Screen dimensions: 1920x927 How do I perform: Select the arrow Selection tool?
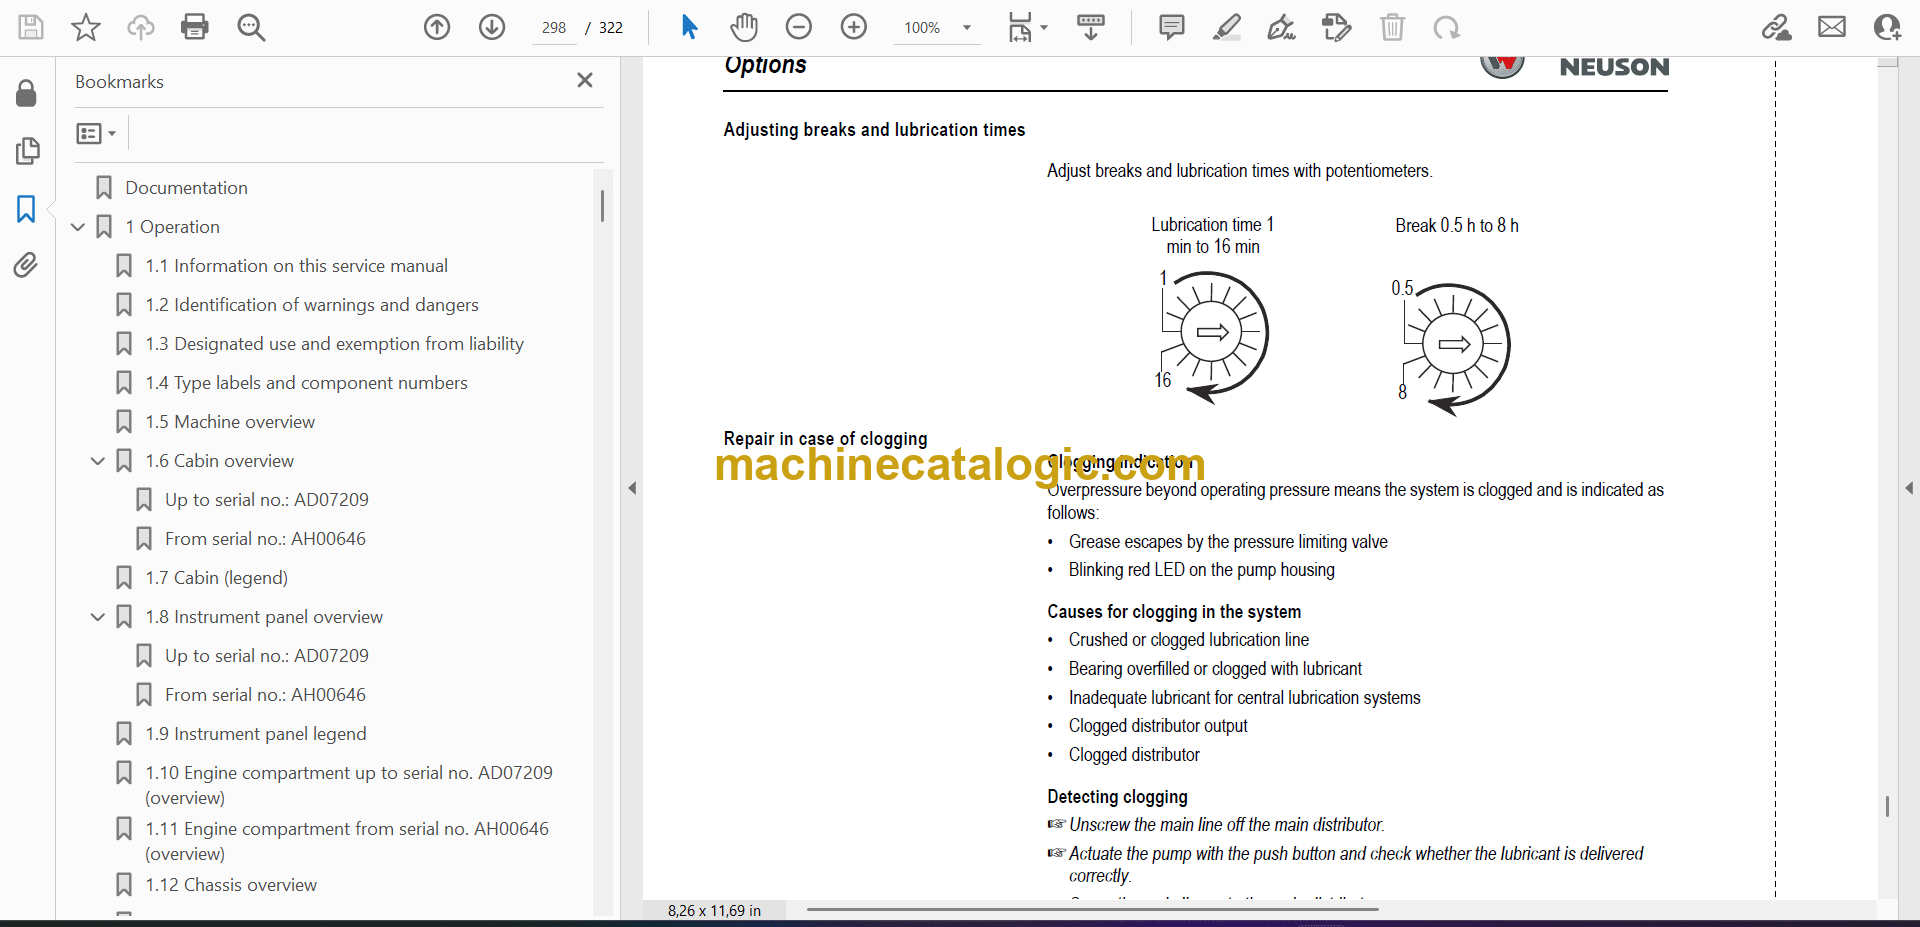[x=689, y=27]
